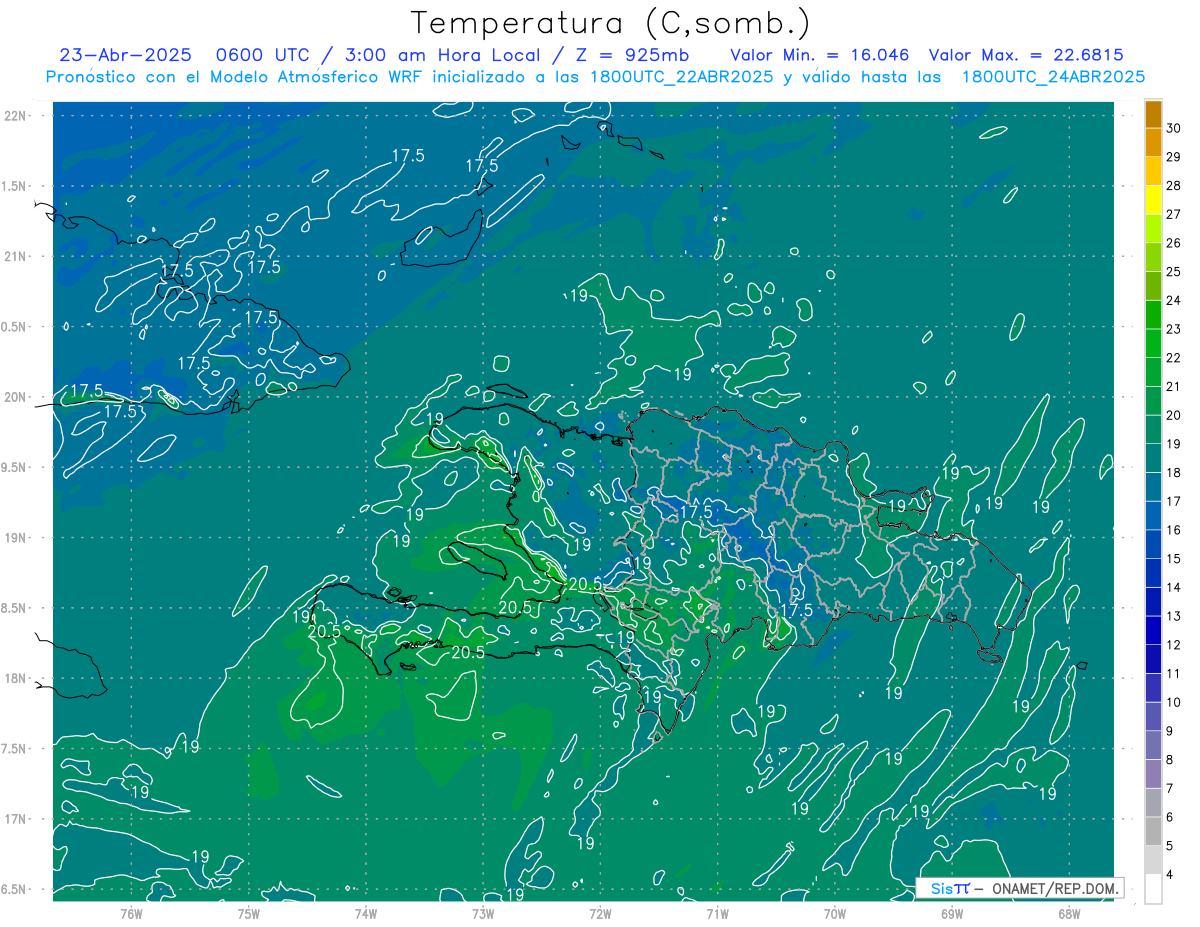Click the color scale label '16'
The image size is (1200, 927).
coord(1174,530)
